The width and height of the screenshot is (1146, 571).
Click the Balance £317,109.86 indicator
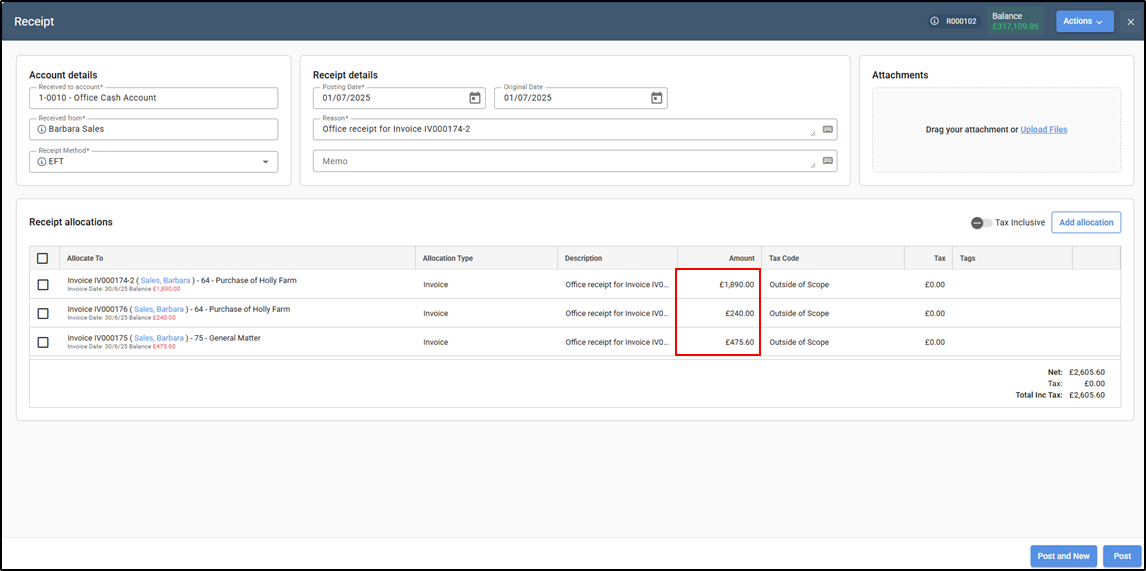[1015, 21]
